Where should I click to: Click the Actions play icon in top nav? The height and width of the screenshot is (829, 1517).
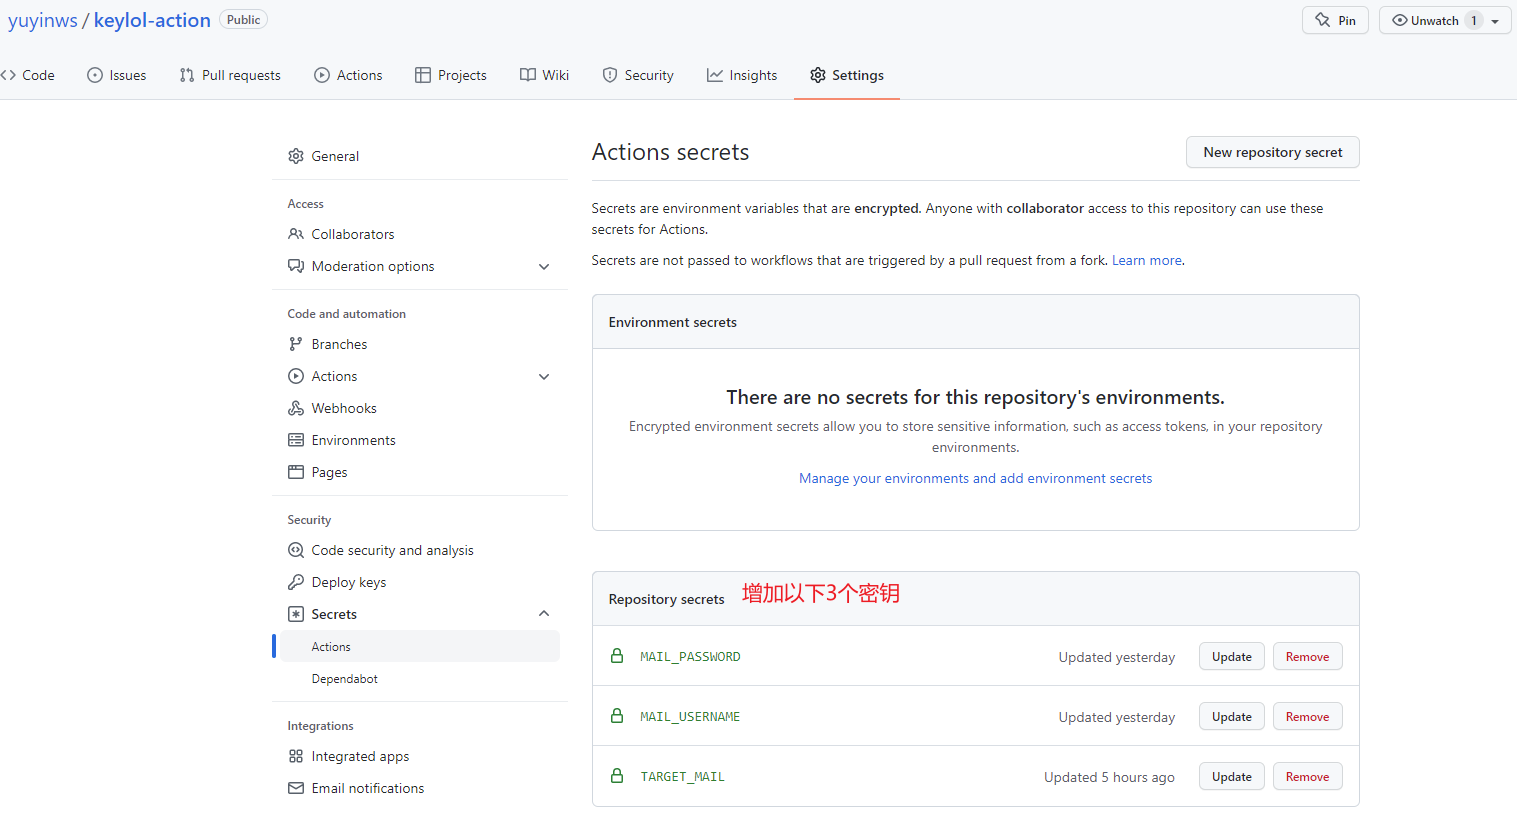point(322,75)
